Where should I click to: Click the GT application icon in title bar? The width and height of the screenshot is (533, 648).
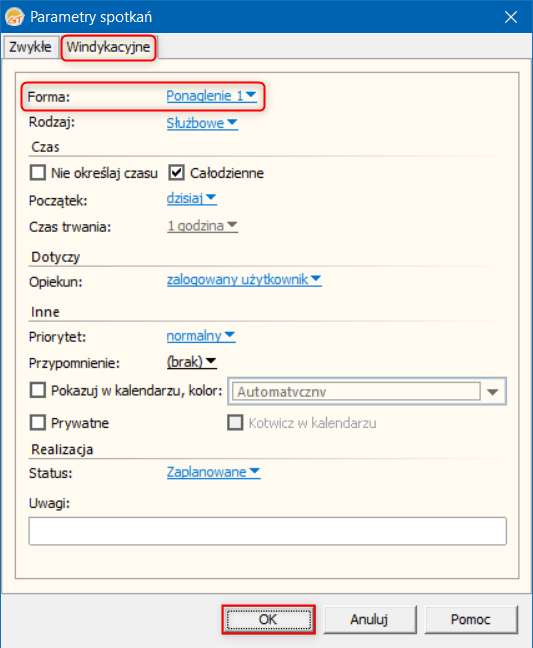pyautogui.click(x=14, y=17)
